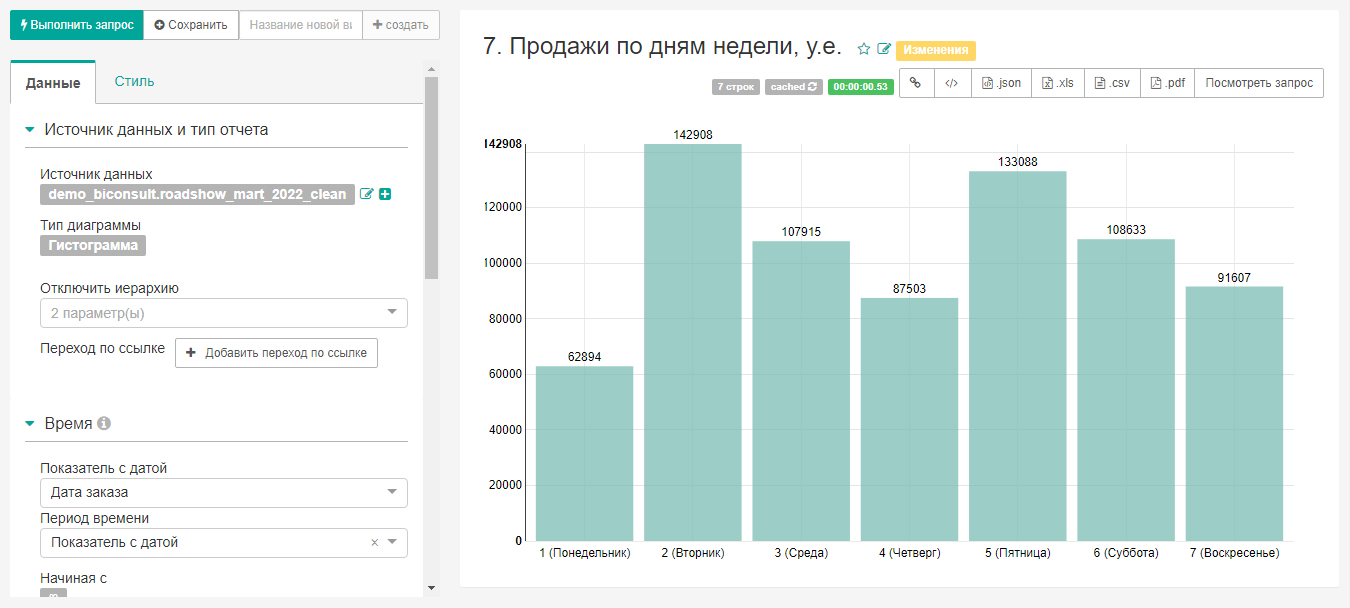Screen dimensions: 1350x608
Task: Open the Показатель с датой dropdown
Action: click(x=224, y=492)
